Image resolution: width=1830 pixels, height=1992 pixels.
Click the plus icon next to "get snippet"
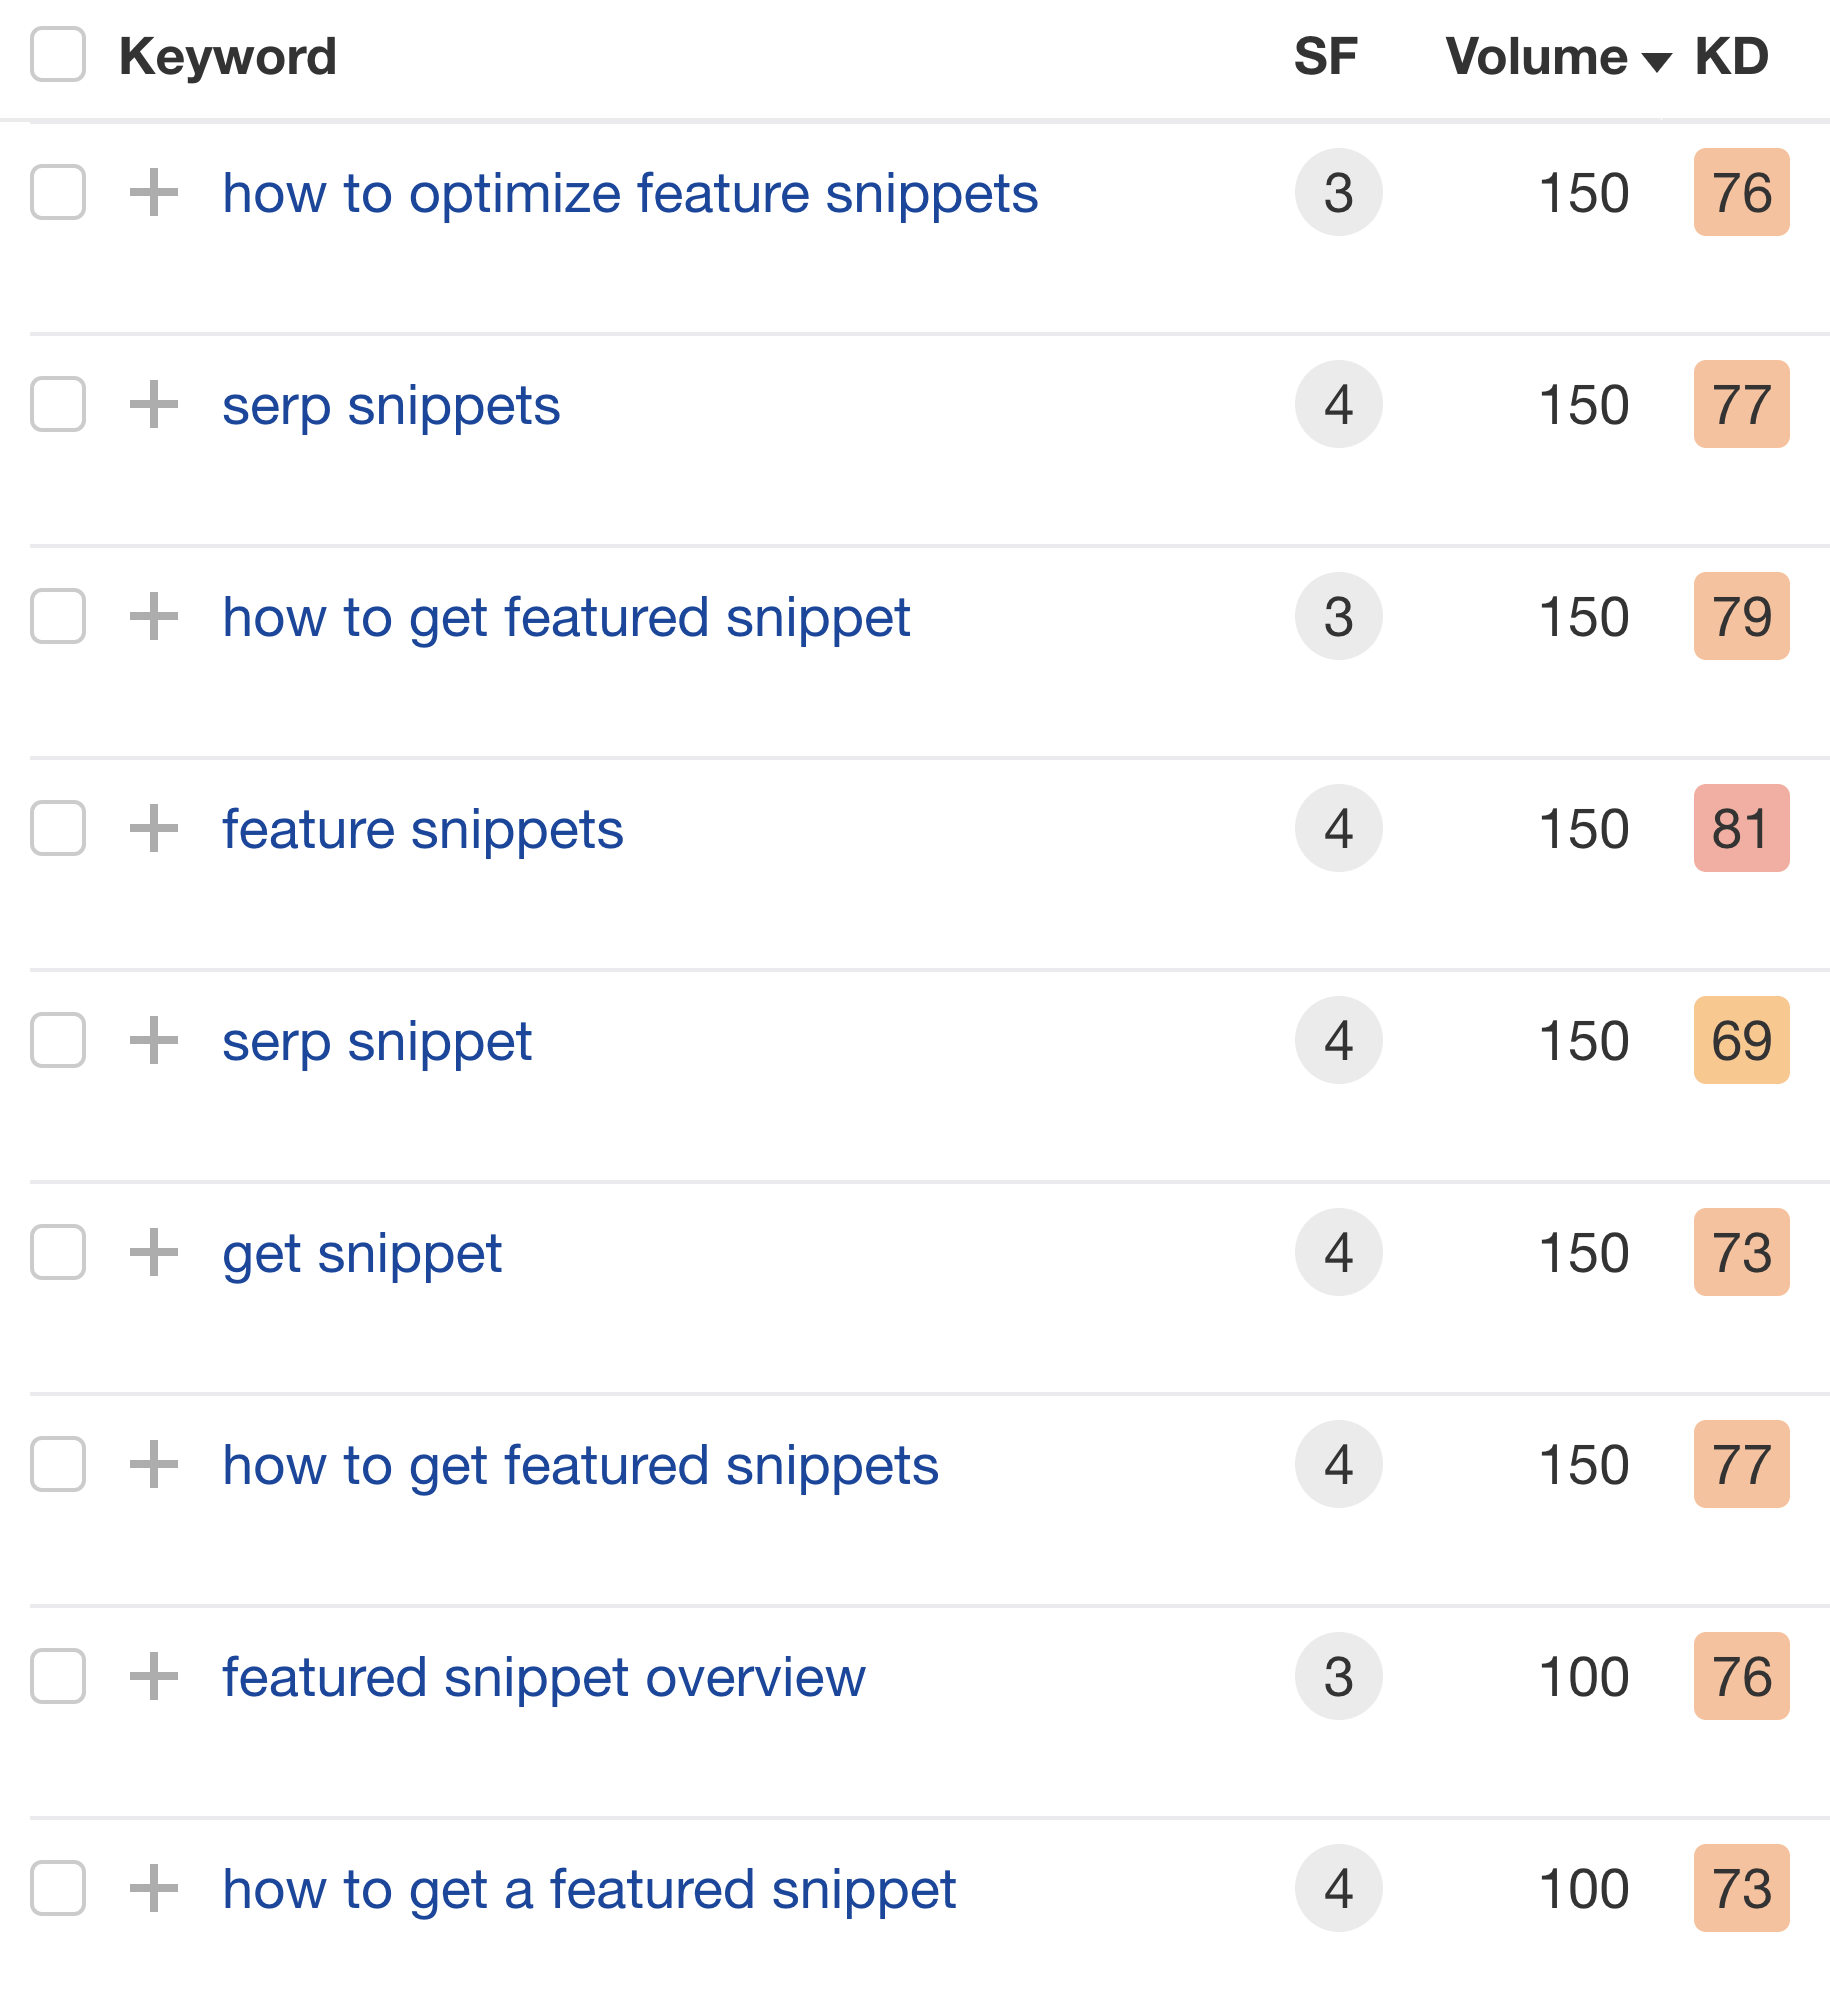click(153, 1253)
